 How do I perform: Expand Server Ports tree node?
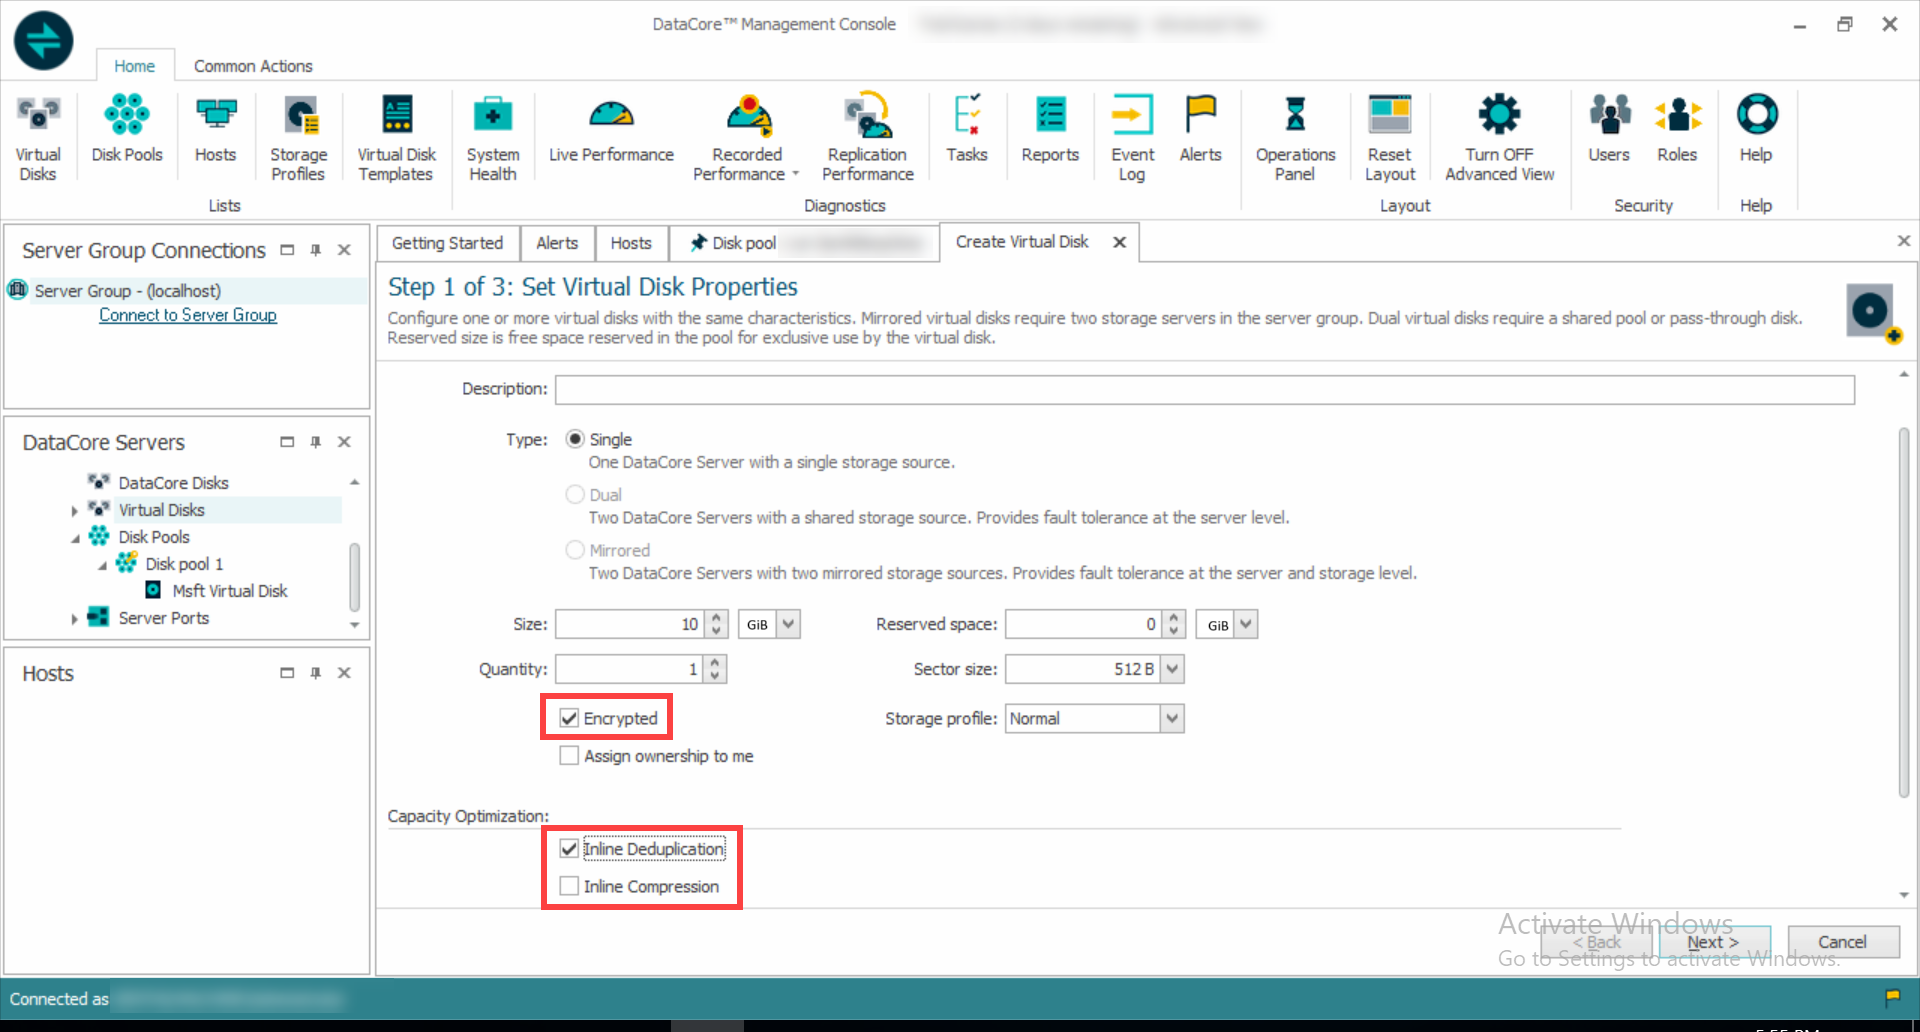pyautogui.click(x=74, y=619)
